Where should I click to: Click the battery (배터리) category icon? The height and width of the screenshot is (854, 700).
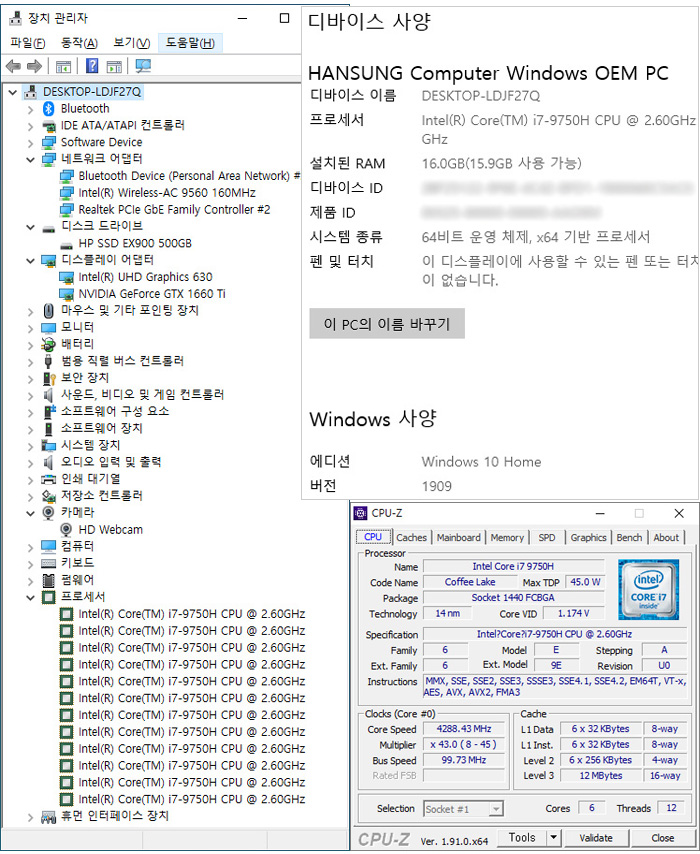pos(48,344)
